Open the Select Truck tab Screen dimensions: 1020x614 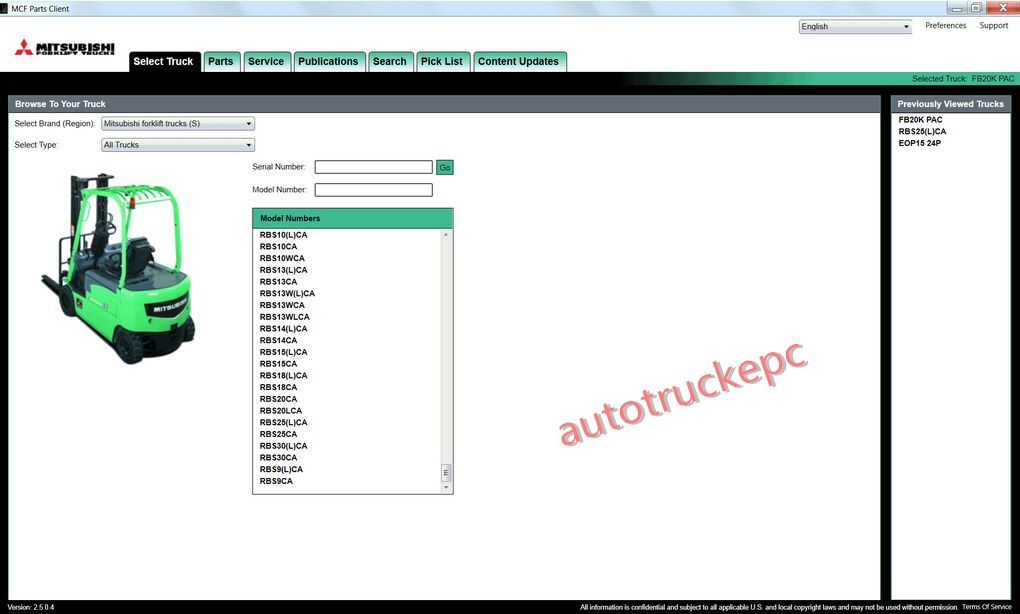pyautogui.click(x=163, y=61)
